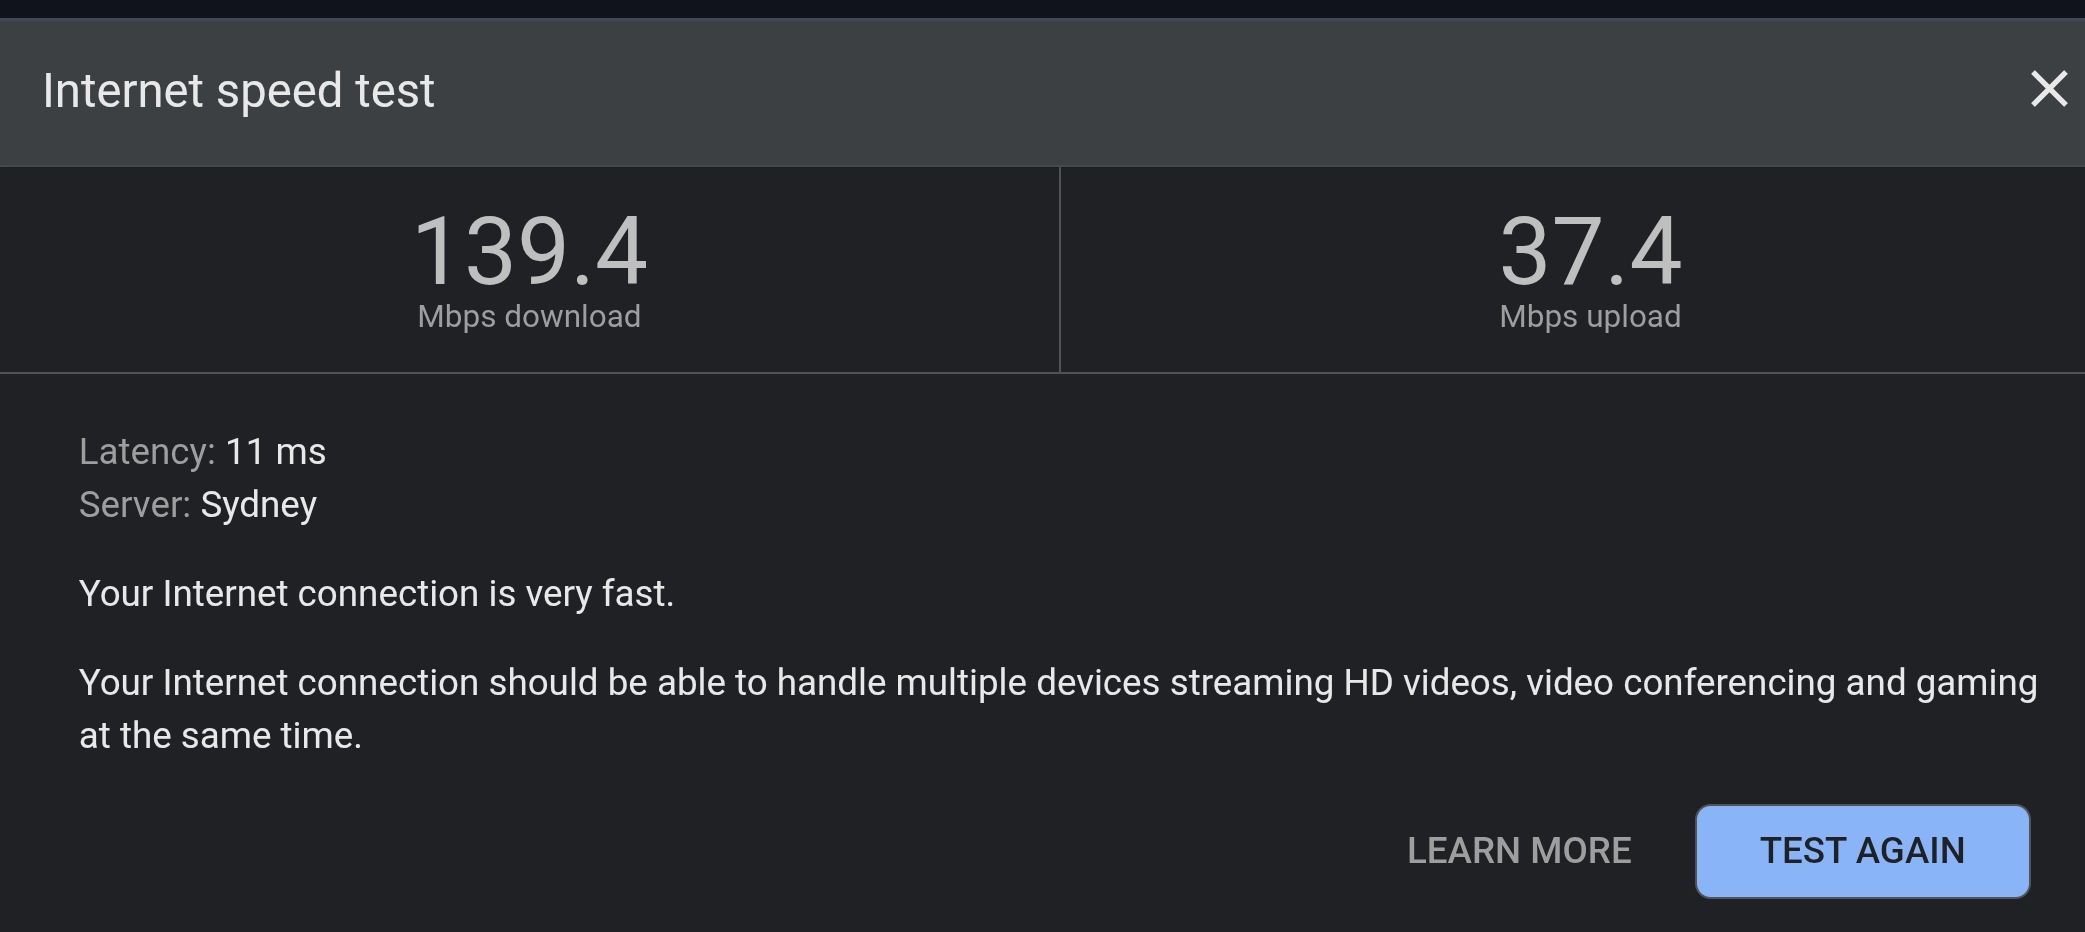Click 'at the same time' text line
The height and width of the screenshot is (932, 2085).
pos(220,736)
